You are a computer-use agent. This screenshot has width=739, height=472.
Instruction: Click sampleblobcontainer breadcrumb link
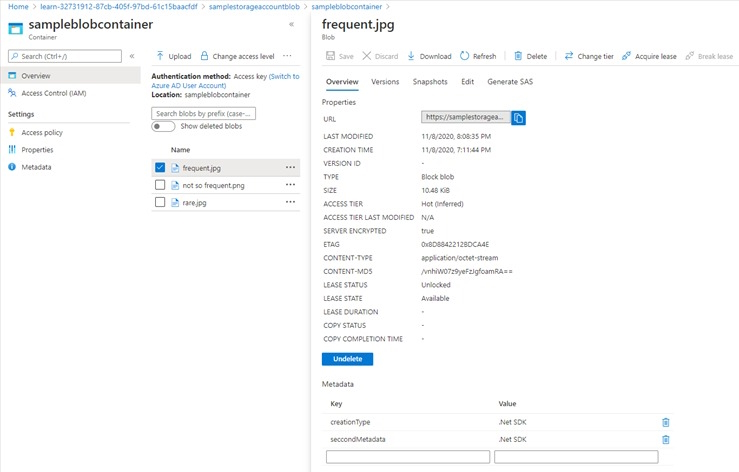346,7
